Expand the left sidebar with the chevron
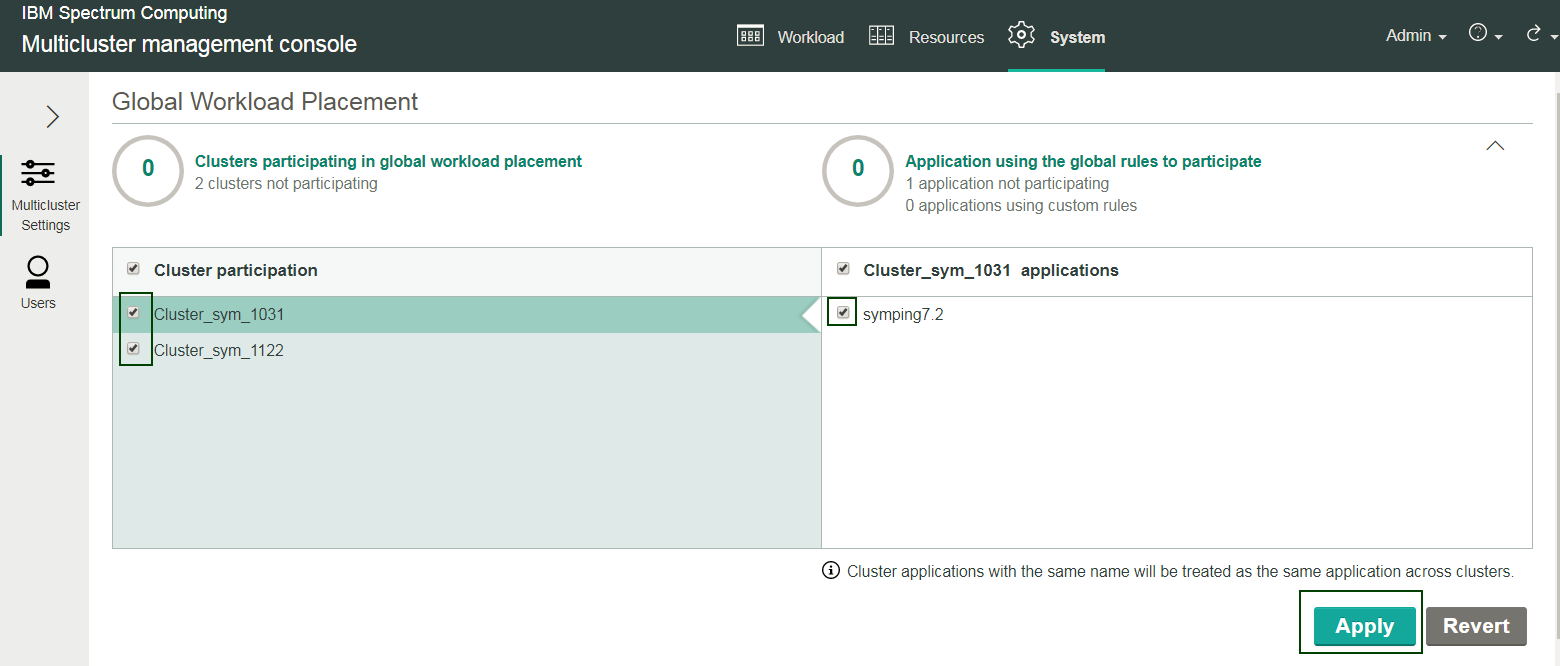The height and width of the screenshot is (666, 1560). (x=53, y=117)
